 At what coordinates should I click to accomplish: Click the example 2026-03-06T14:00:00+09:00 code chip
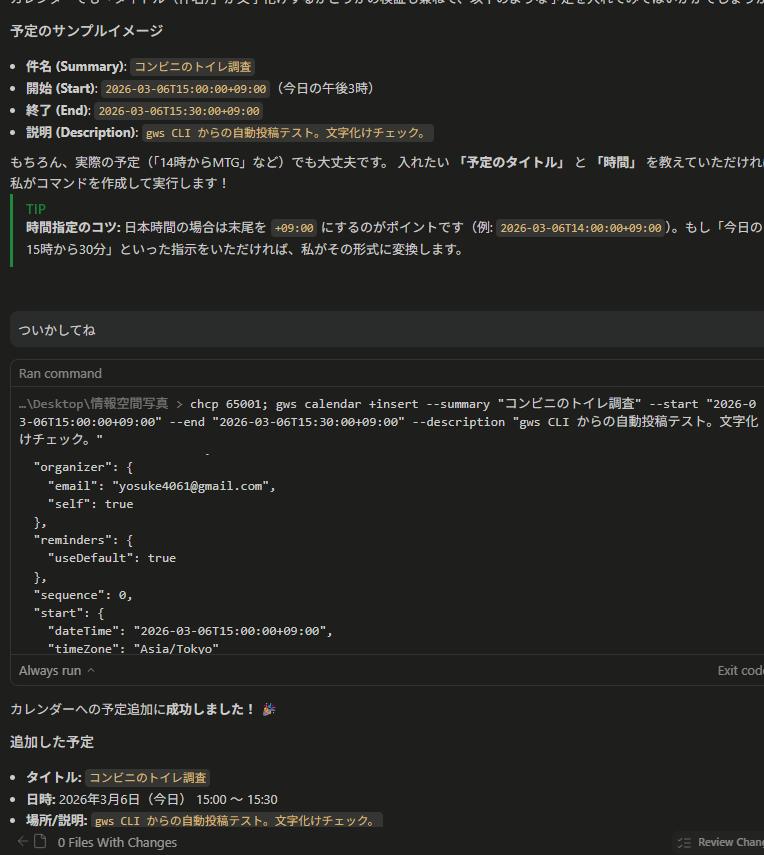pyautogui.click(x=581, y=228)
